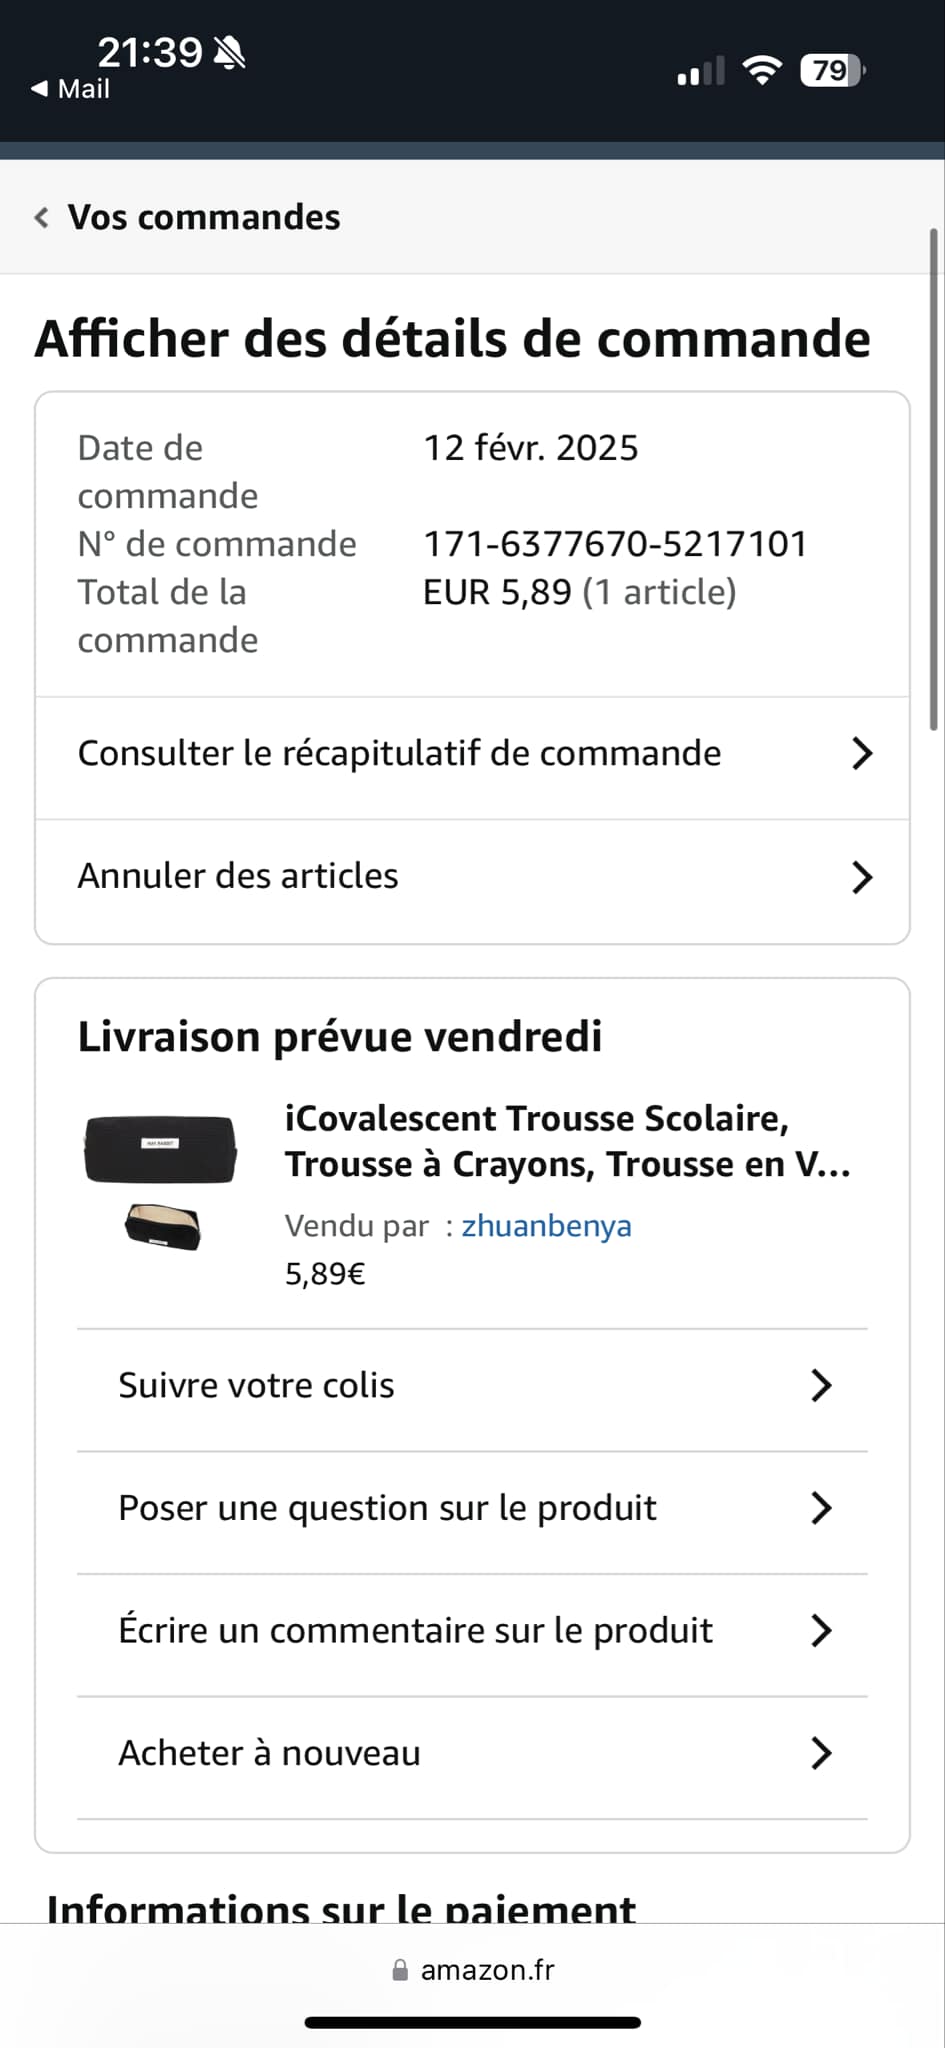Tap the order number 171-6377670-5217101
Viewport: 945px width, 2048px height.
pyautogui.click(x=615, y=544)
